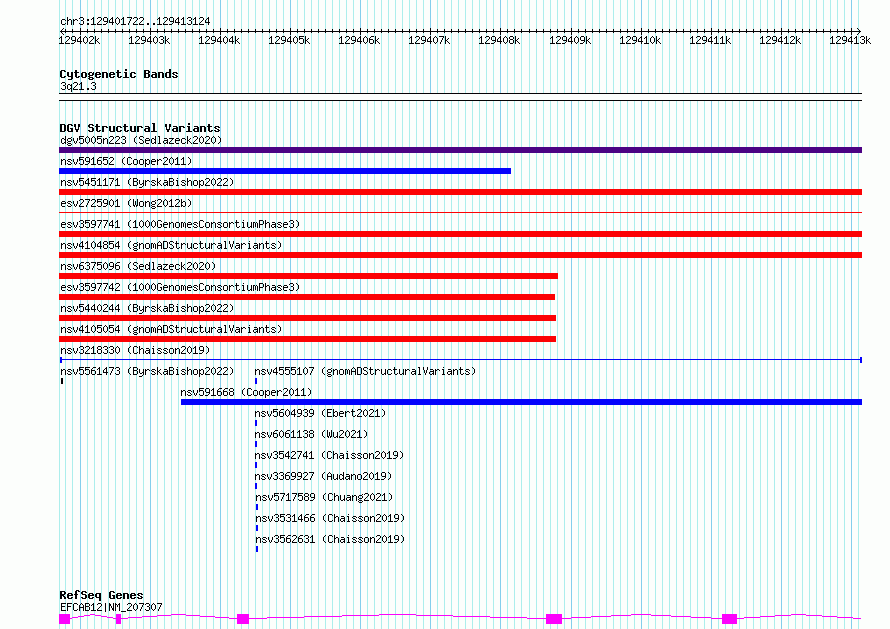The image size is (890, 629).
Task: Open nsv4105054 (gnomADStructuralVariants) label
Action: click(x=171, y=329)
